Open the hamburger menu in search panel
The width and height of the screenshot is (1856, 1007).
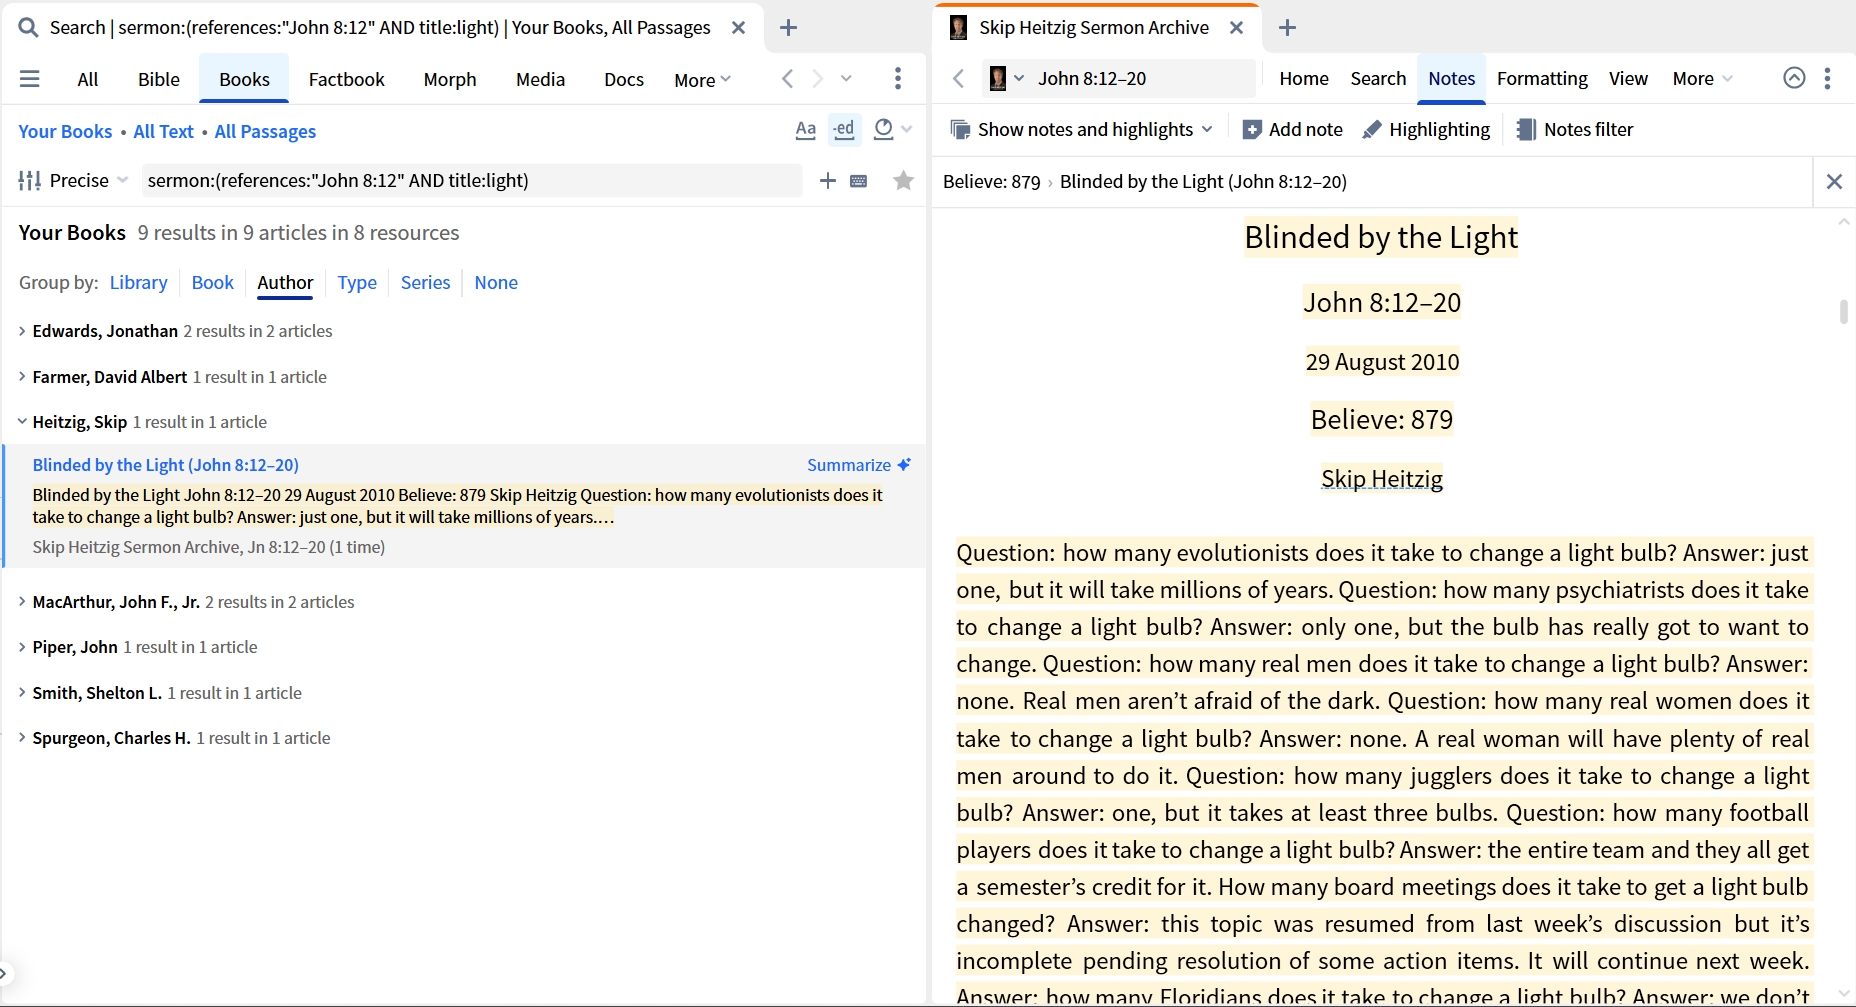coord(30,79)
